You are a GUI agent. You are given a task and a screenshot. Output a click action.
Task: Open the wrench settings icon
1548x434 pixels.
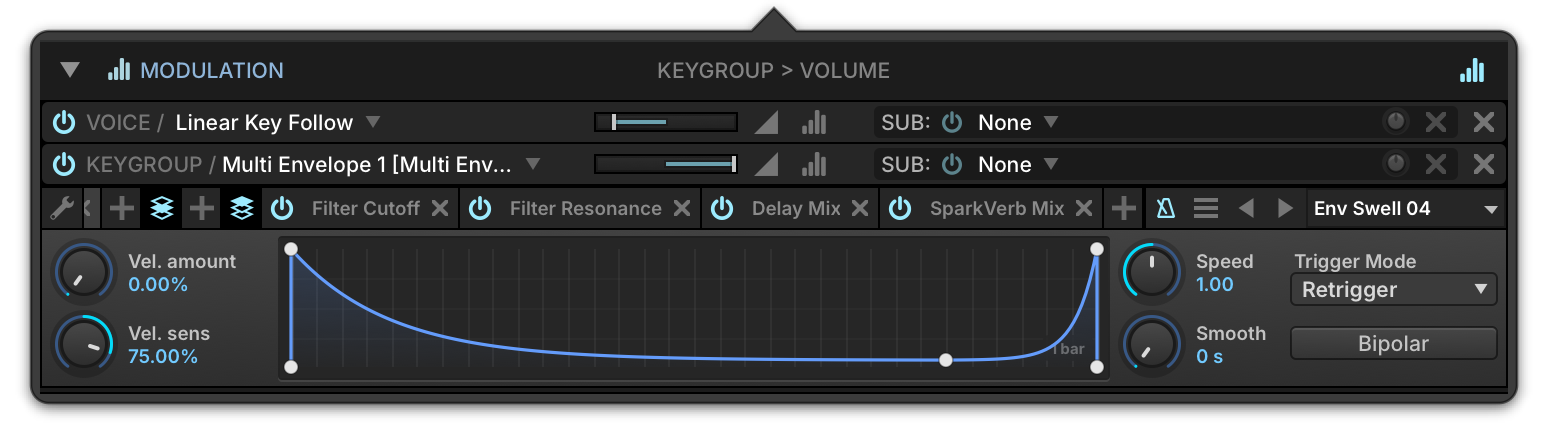(62, 208)
